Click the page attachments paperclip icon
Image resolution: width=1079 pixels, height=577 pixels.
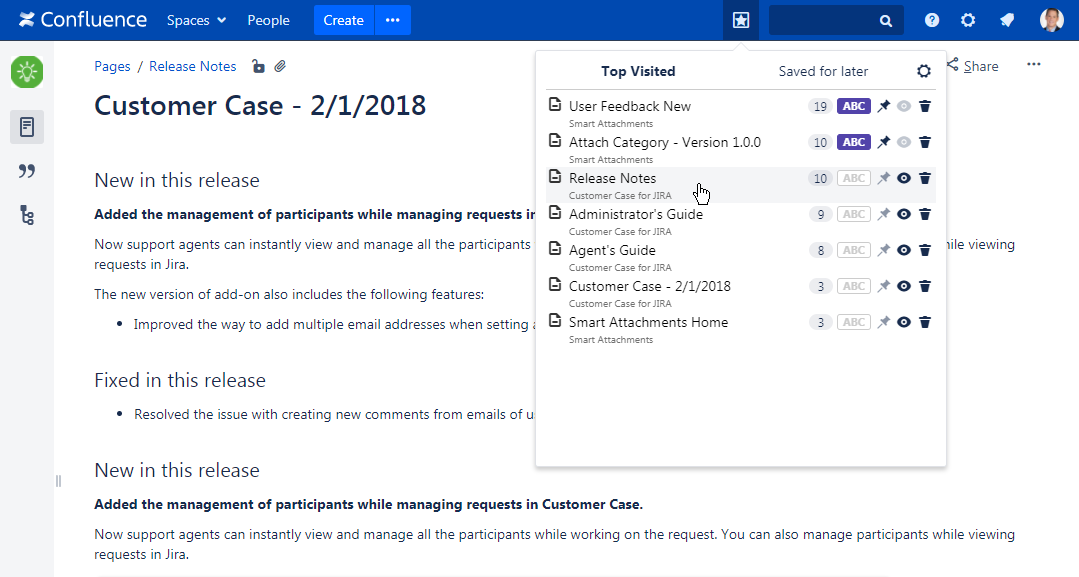tap(281, 67)
